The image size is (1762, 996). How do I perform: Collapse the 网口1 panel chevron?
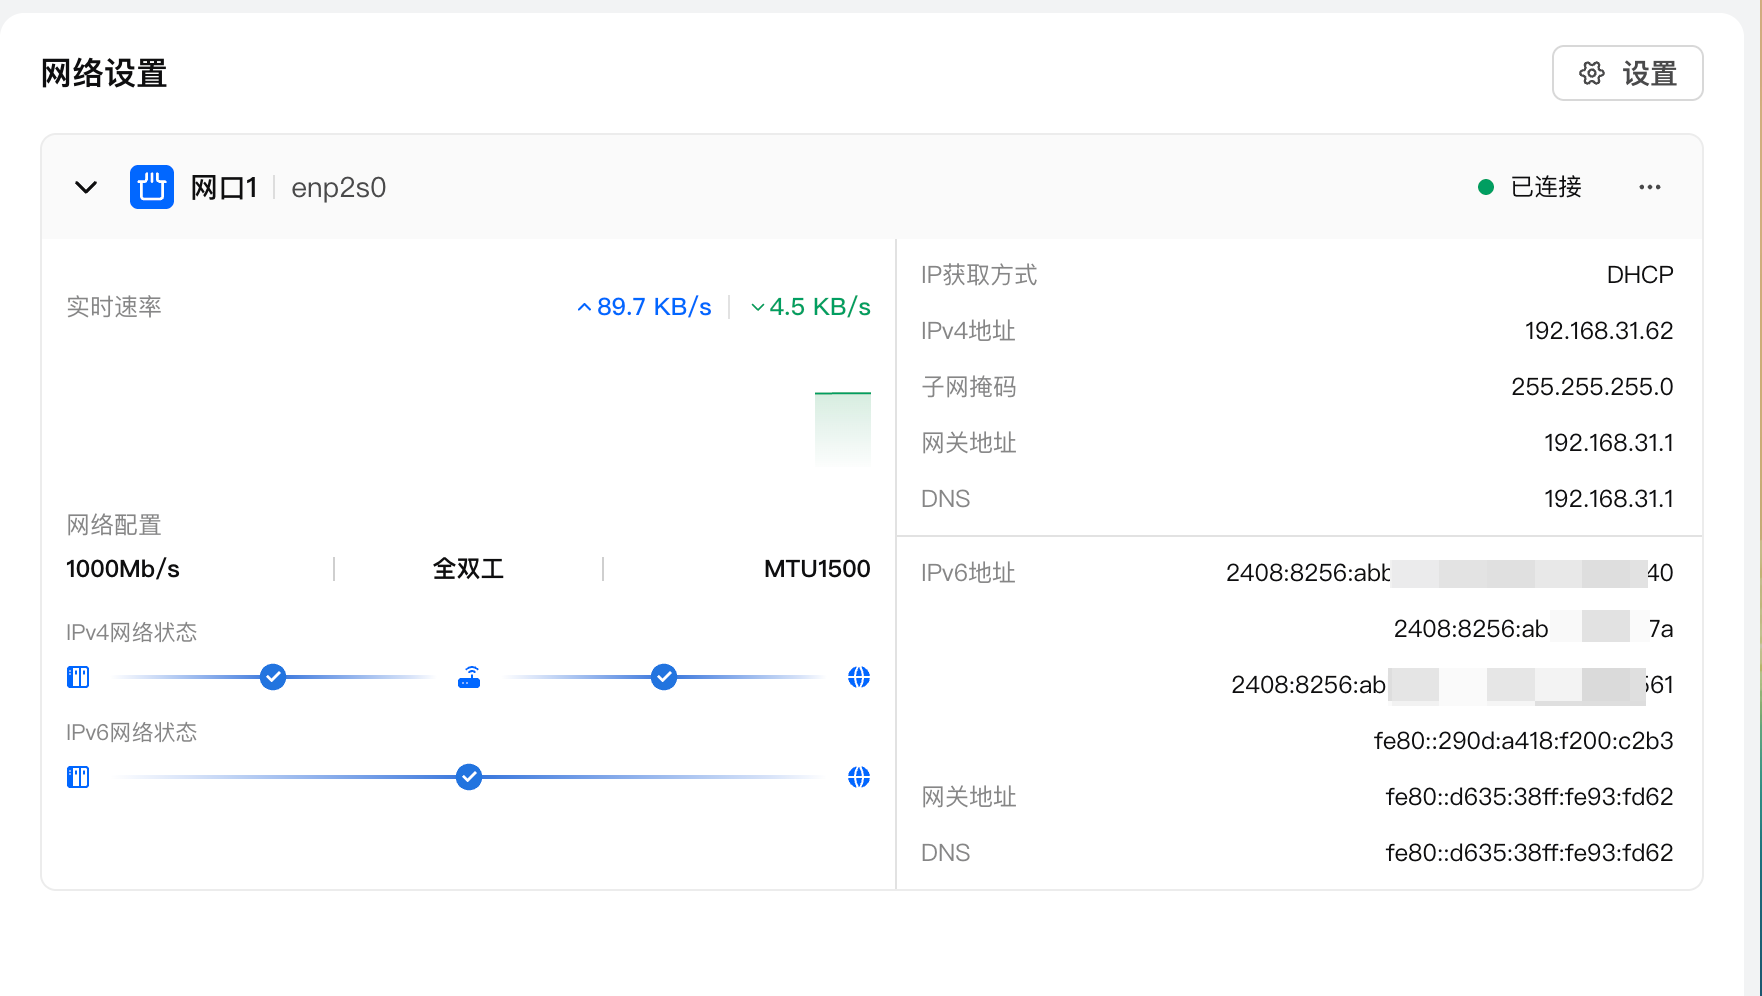pyautogui.click(x=86, y=187)
